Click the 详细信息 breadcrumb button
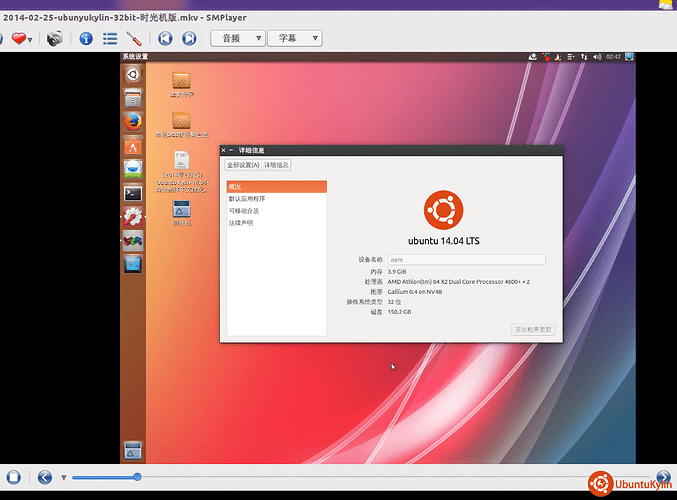 [x=276, y=165]
